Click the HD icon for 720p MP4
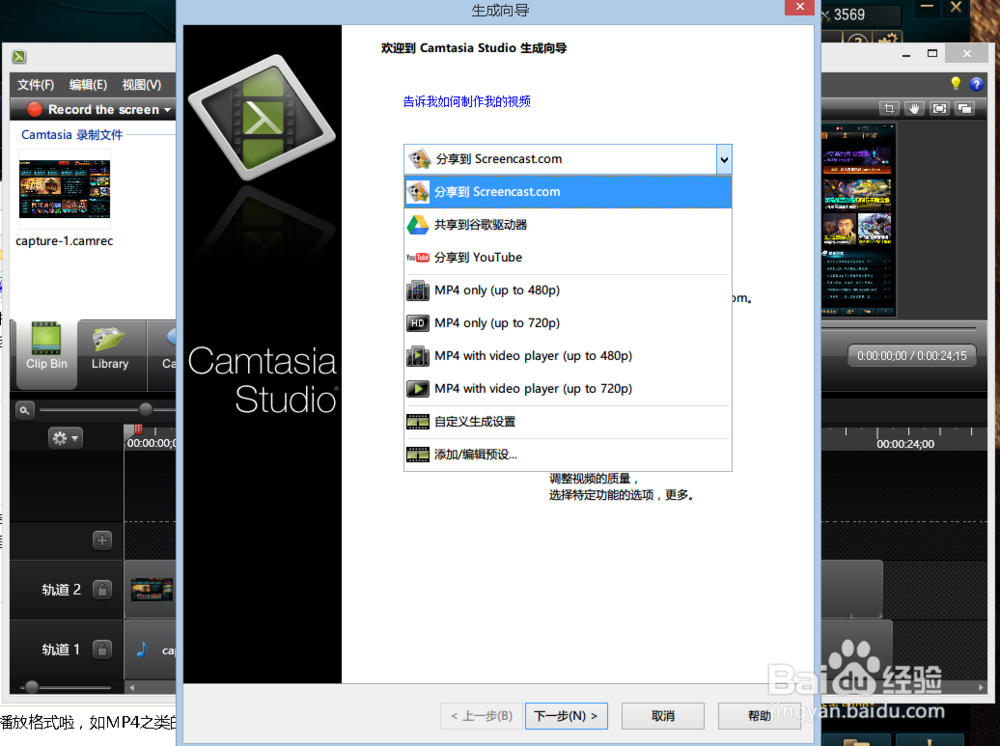 click(418, 323)
